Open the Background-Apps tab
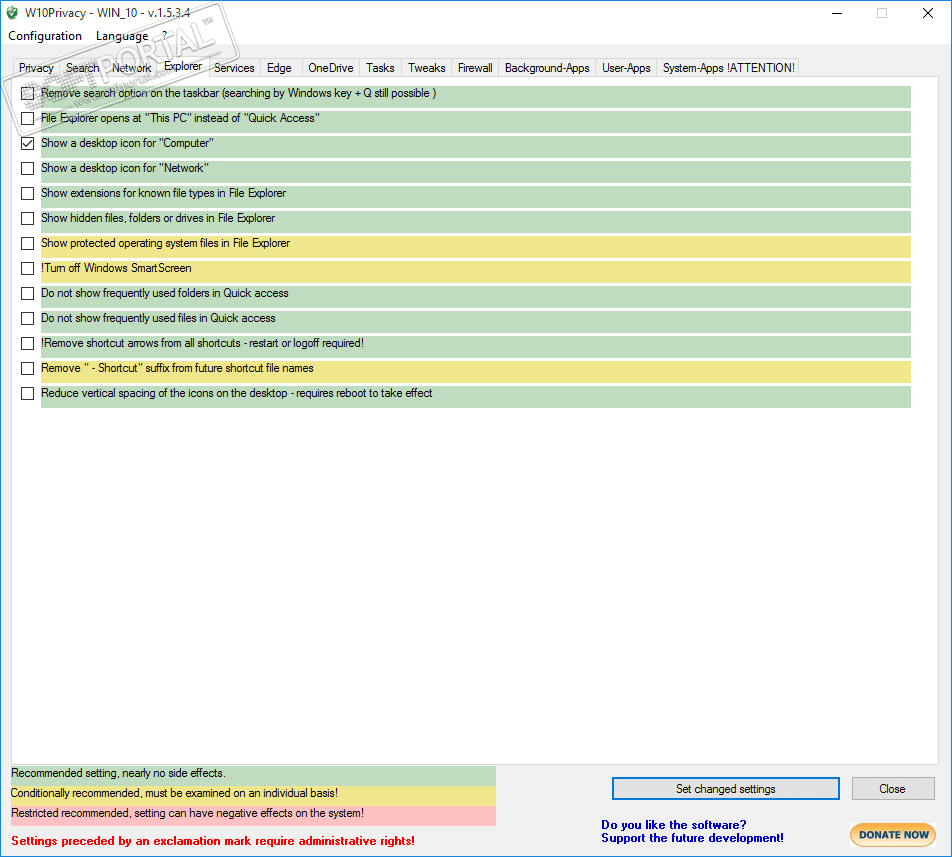This screenshot has width=952, height=857. 547,68
